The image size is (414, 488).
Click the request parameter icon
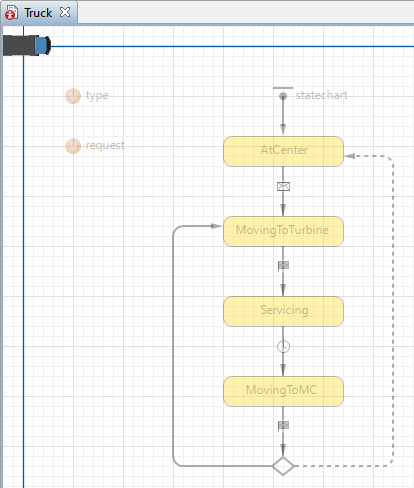point(73,146)
